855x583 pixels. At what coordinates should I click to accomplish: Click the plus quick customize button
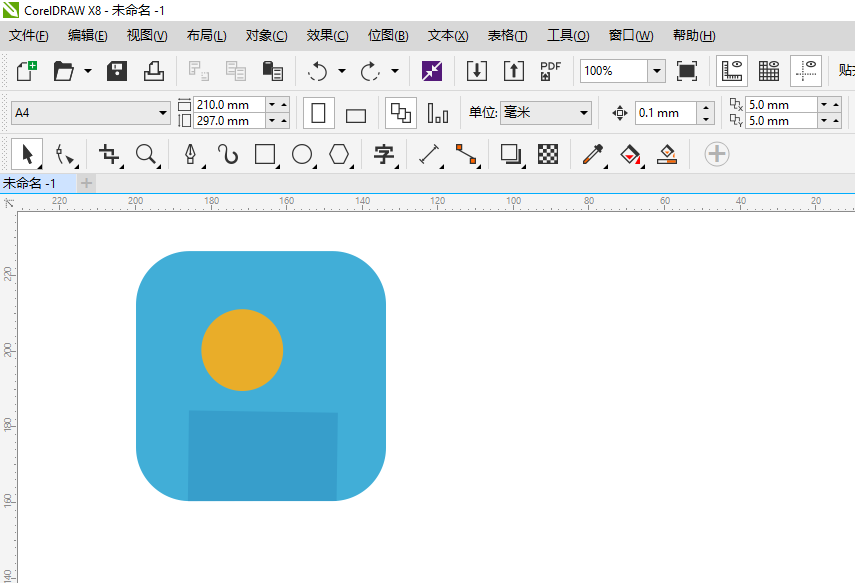(716, 154)
